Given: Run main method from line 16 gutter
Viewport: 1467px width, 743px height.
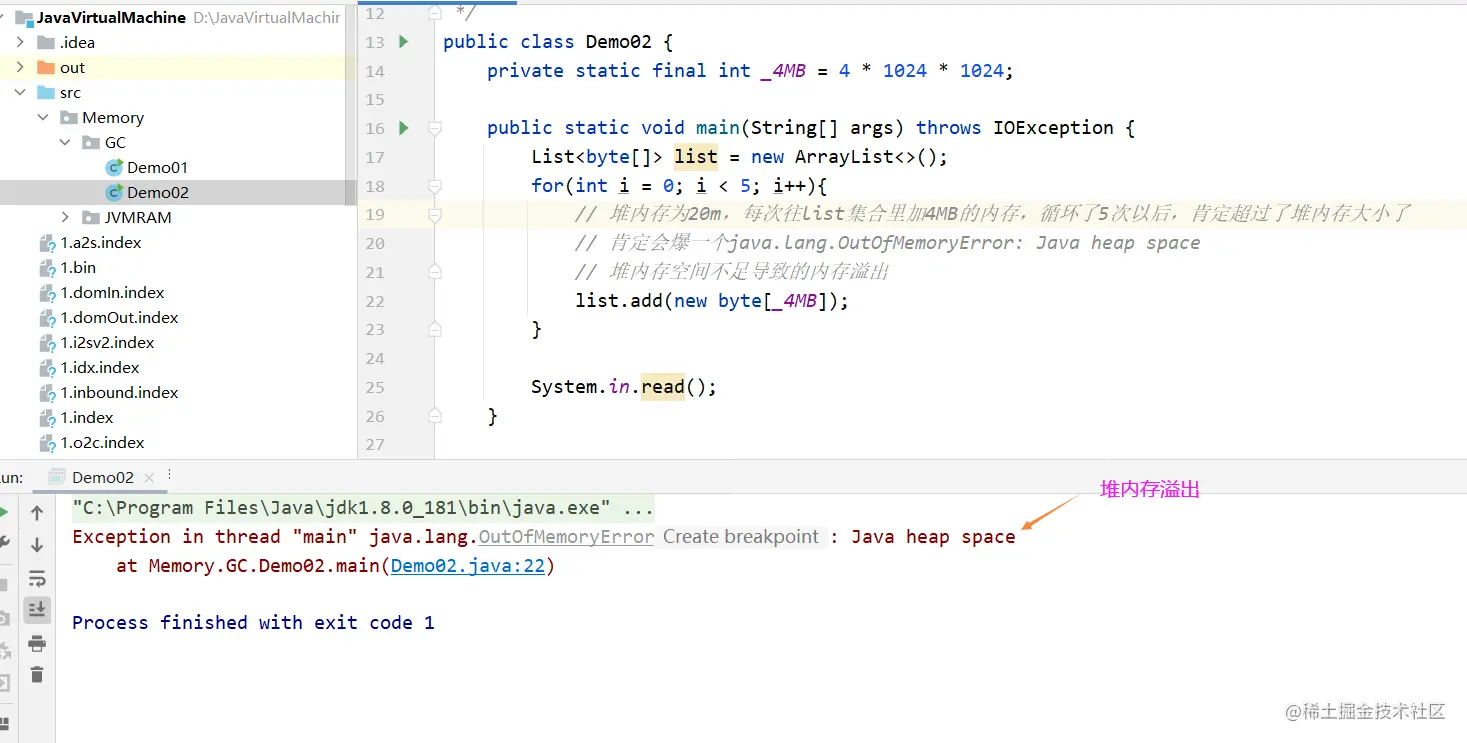Looking at the screenshot, I should click(404, 128).
